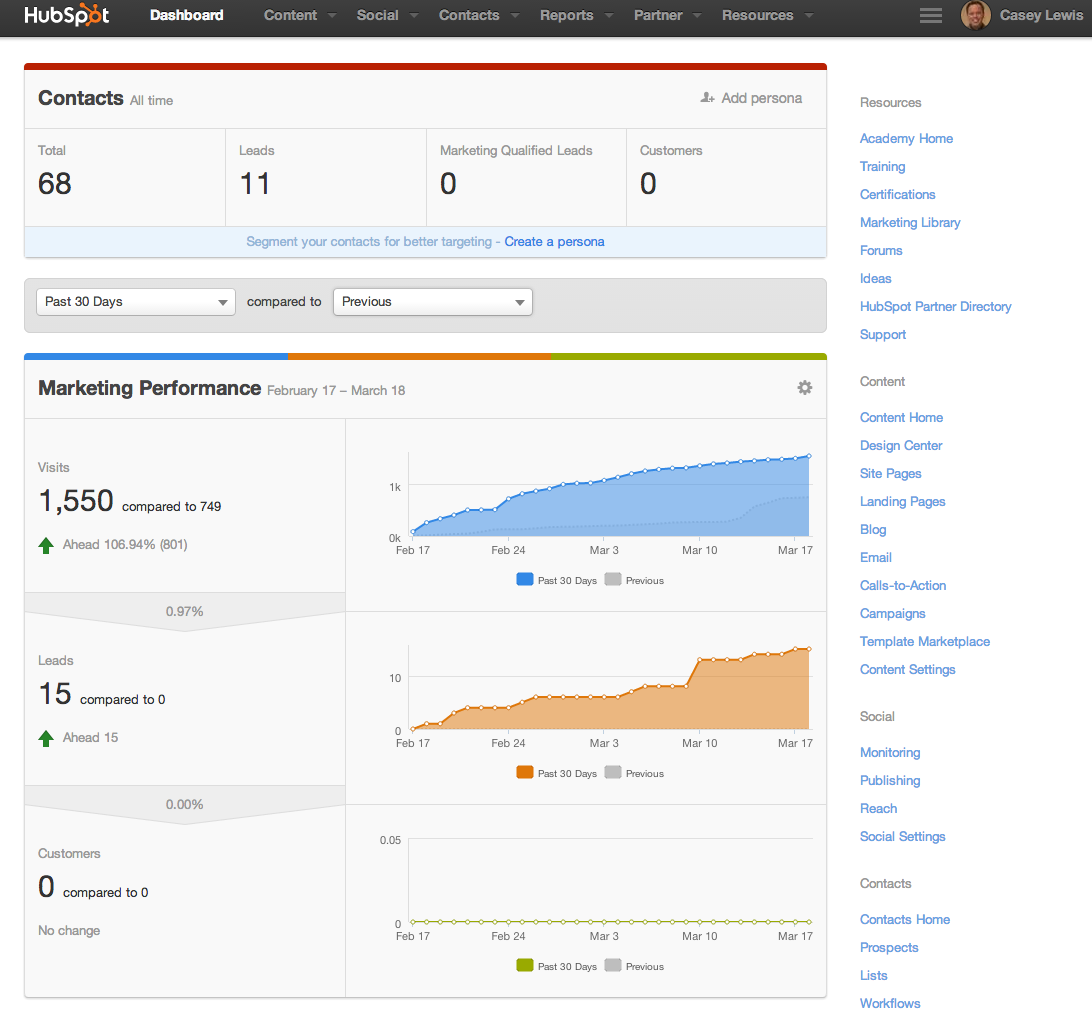Expand the Resources nav menu
Viewport: 1092px width, 1016px height.
pyautogui.click(x=767, y=15)
